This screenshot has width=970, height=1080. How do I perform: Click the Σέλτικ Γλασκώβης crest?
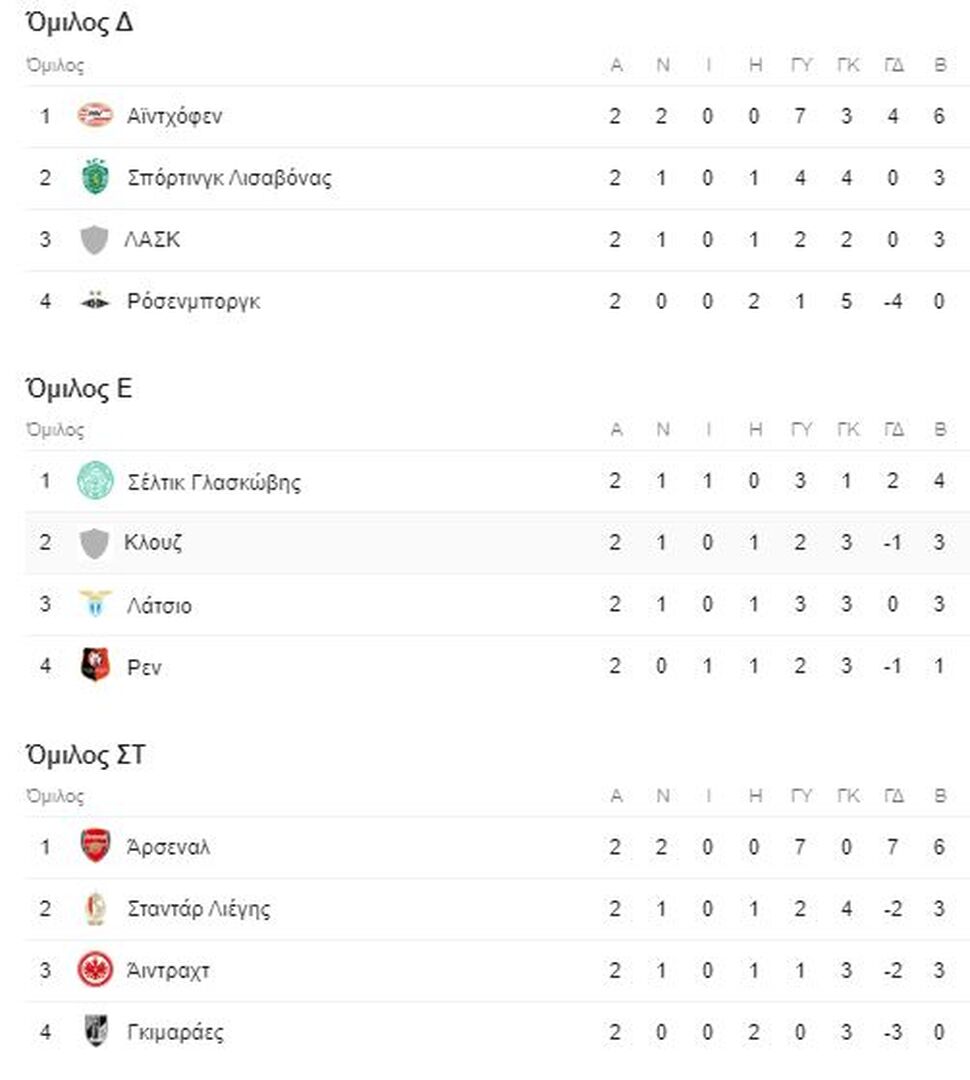click(95, 480)
